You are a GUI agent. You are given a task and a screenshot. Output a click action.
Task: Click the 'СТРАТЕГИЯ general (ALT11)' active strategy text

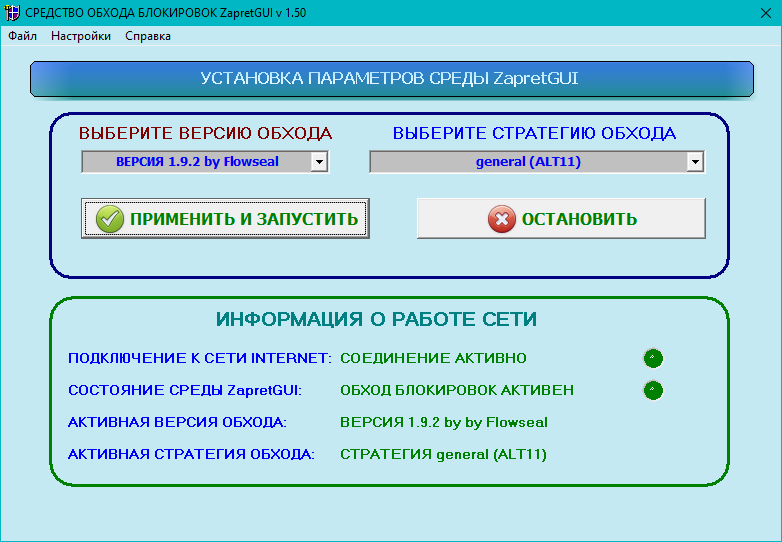[x=443, y=454]
